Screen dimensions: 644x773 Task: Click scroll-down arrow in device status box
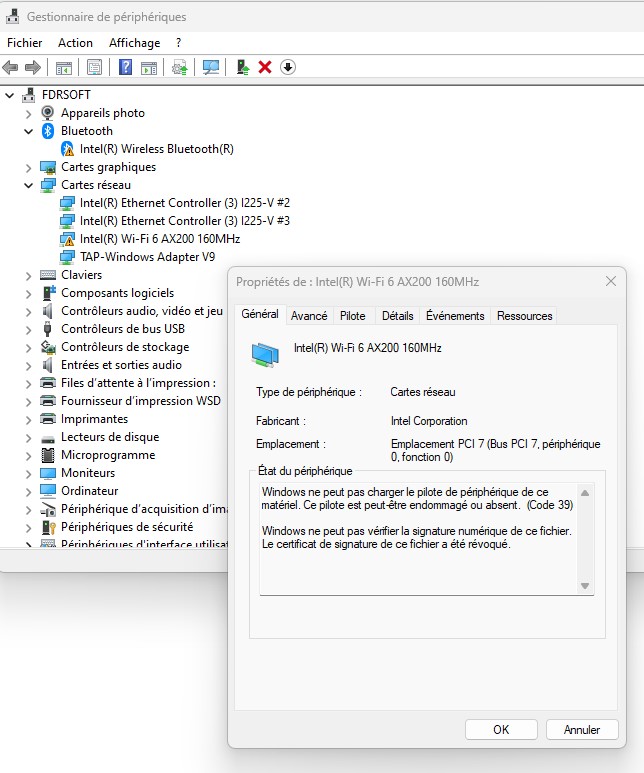click(585, 586)
